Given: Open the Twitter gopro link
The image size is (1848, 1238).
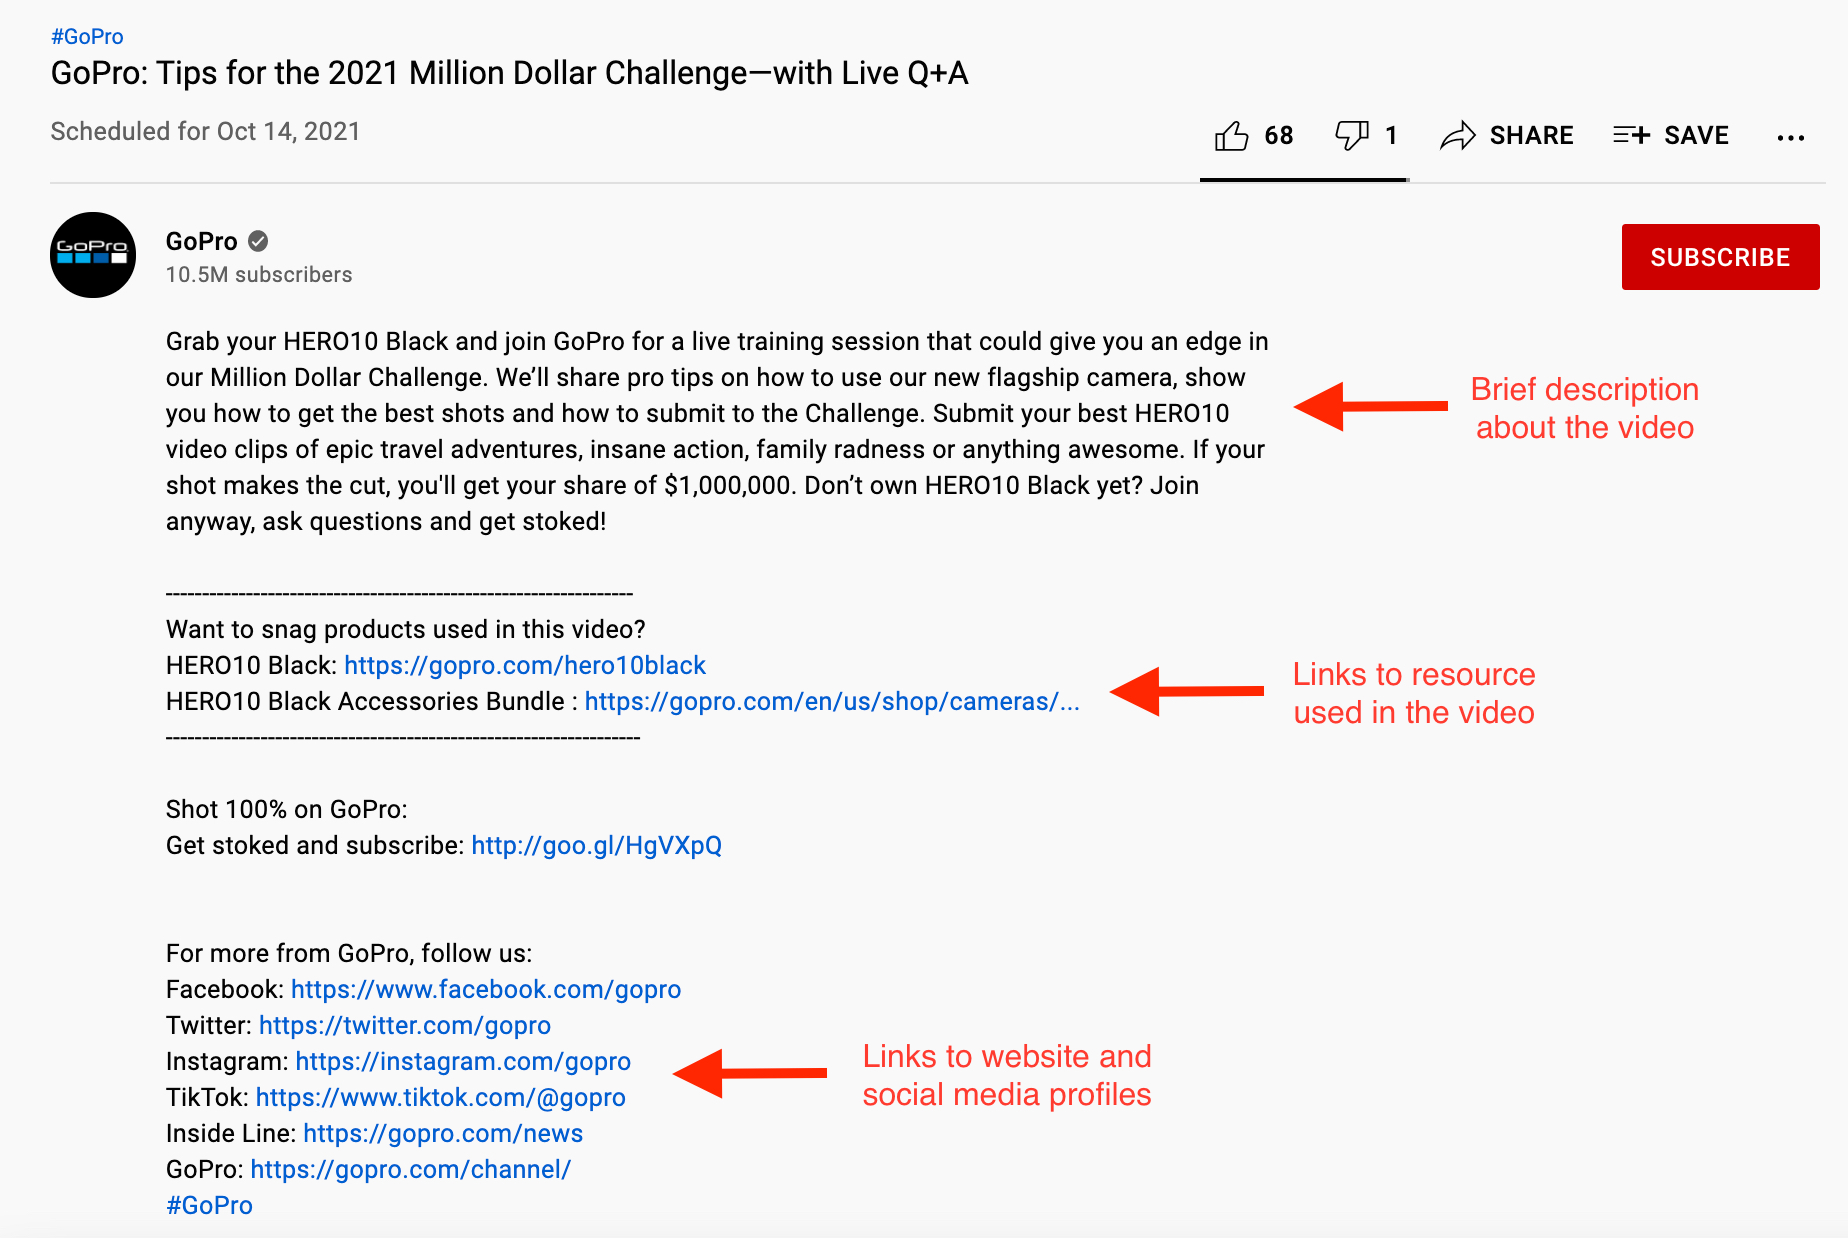Looking at the screenshot, I should tap(405, 1025).
